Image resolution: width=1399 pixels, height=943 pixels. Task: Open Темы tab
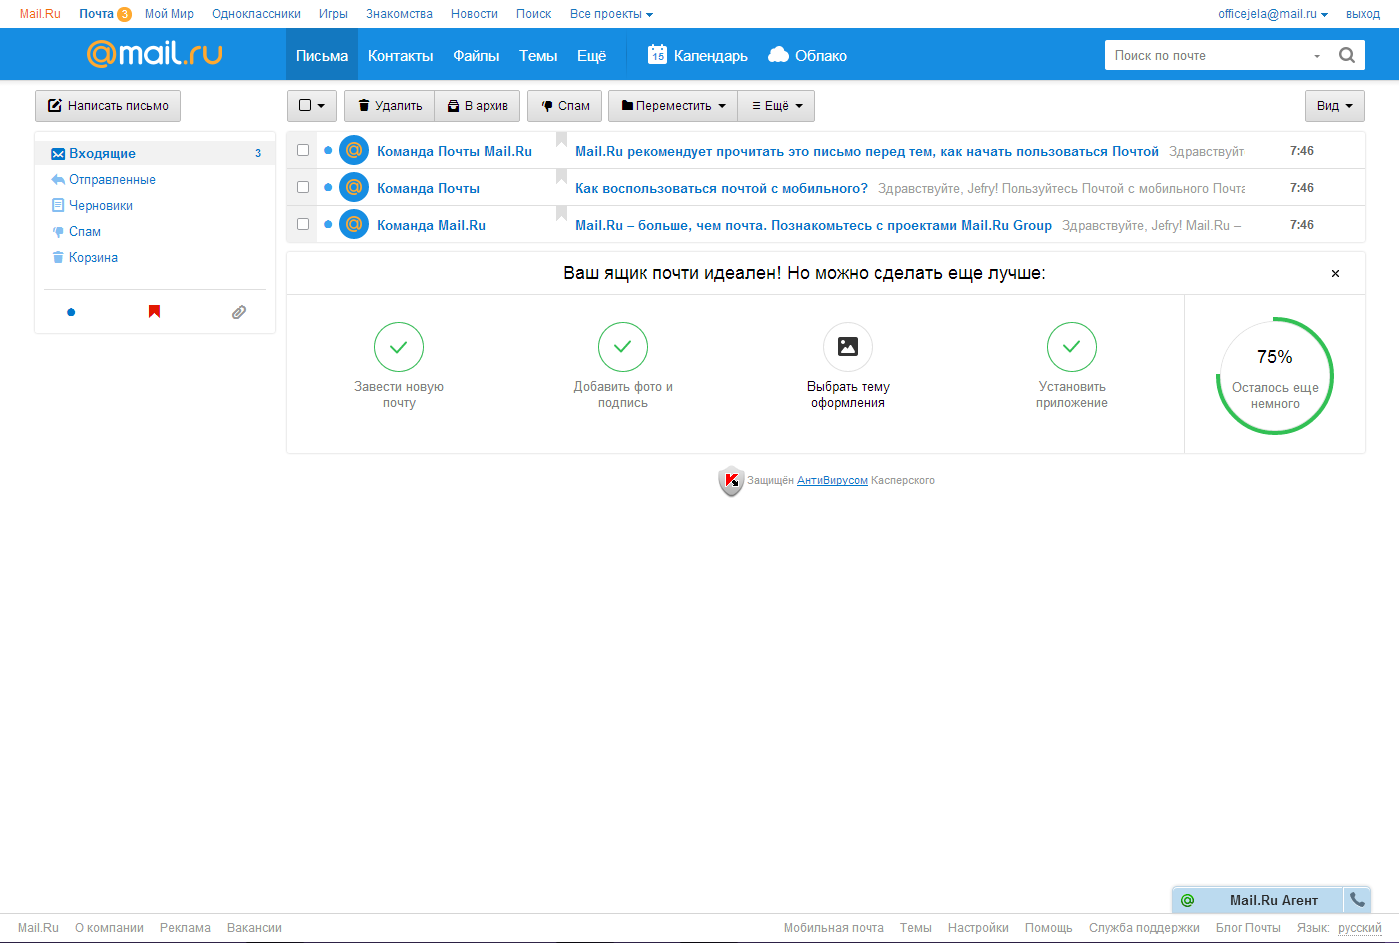(538, 55)
